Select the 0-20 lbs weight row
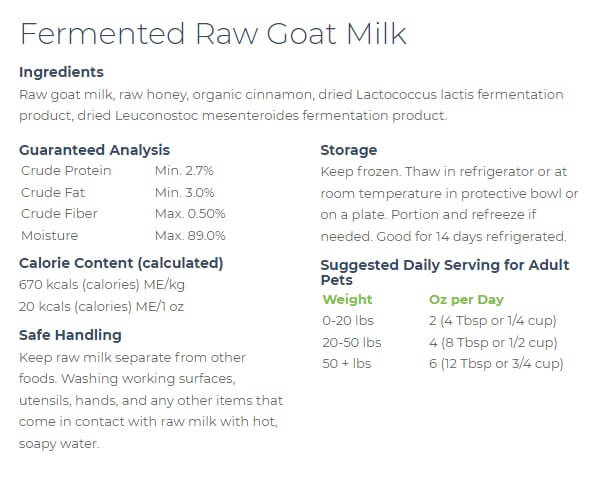The image size is (606, 488). click(x=348, y=320)
